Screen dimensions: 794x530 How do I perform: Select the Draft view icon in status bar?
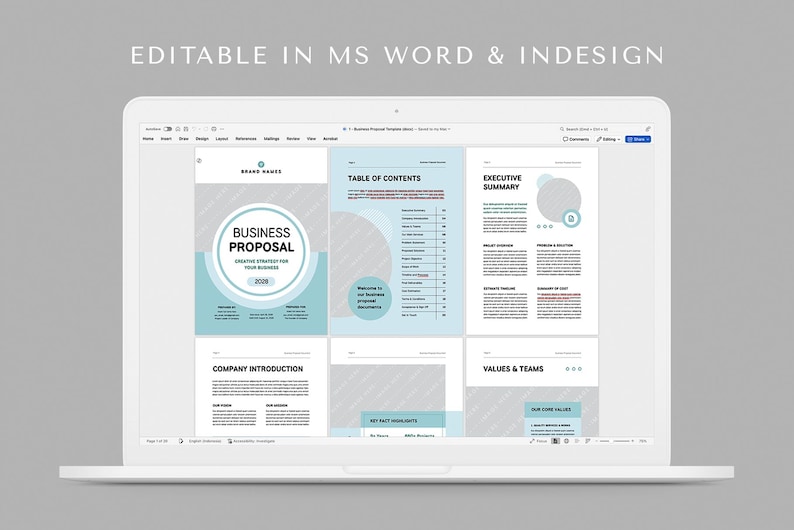point(588,441)
